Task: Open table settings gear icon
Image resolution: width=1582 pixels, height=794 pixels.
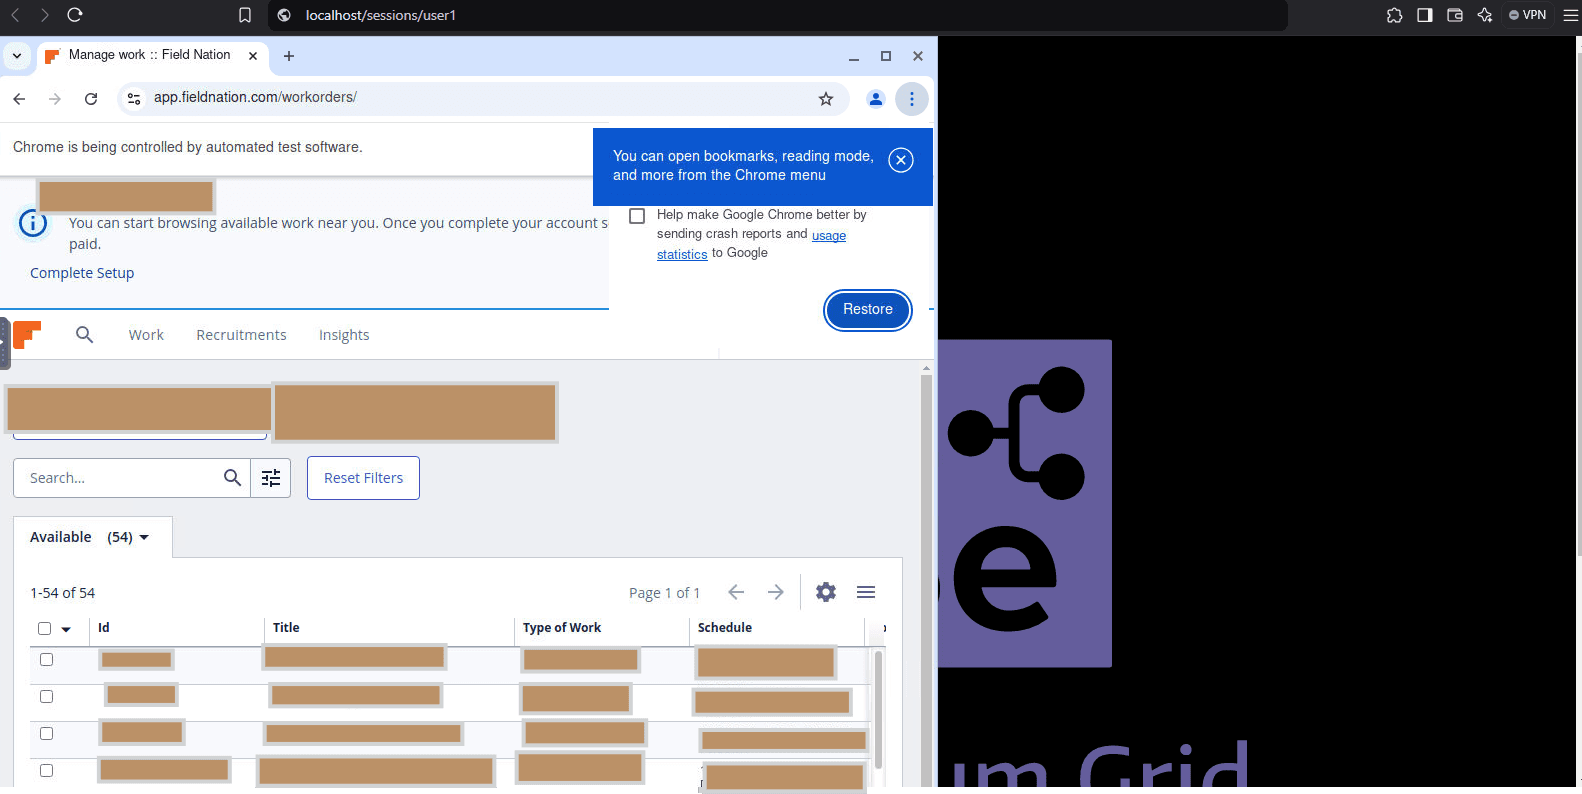Action: (x=826, y=592)
